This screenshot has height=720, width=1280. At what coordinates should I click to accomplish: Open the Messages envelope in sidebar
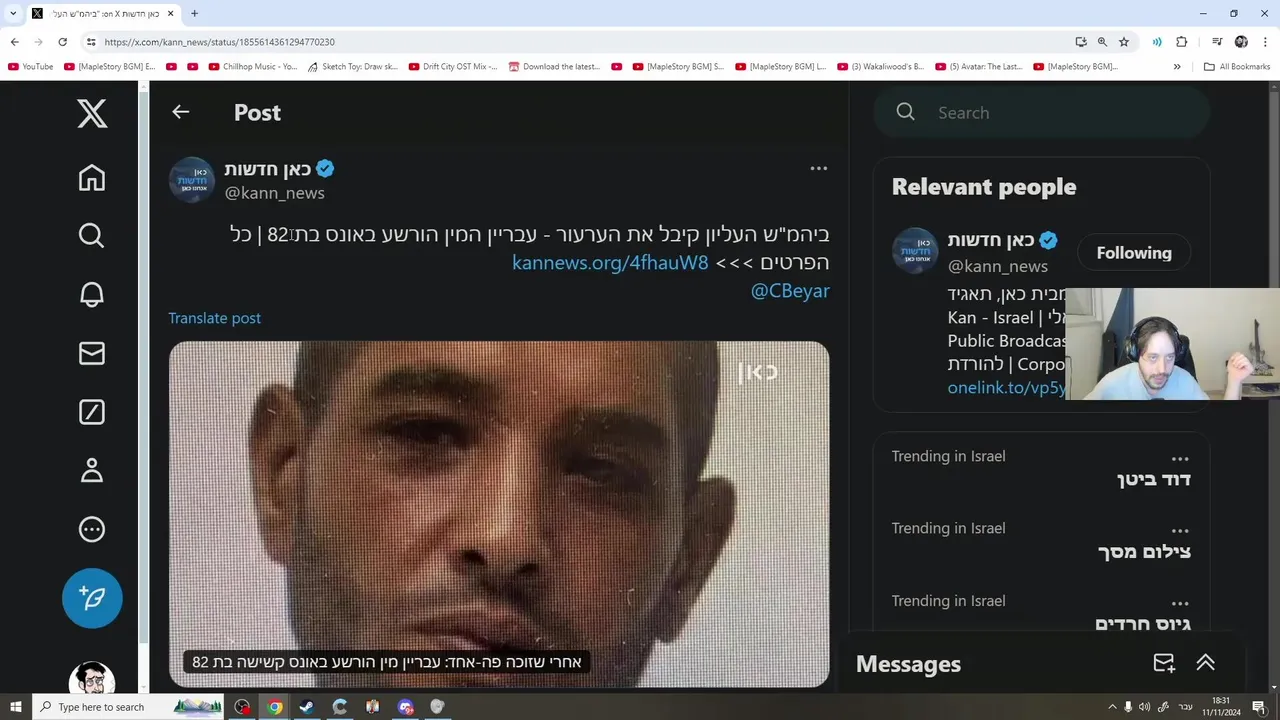pos(92,353)
